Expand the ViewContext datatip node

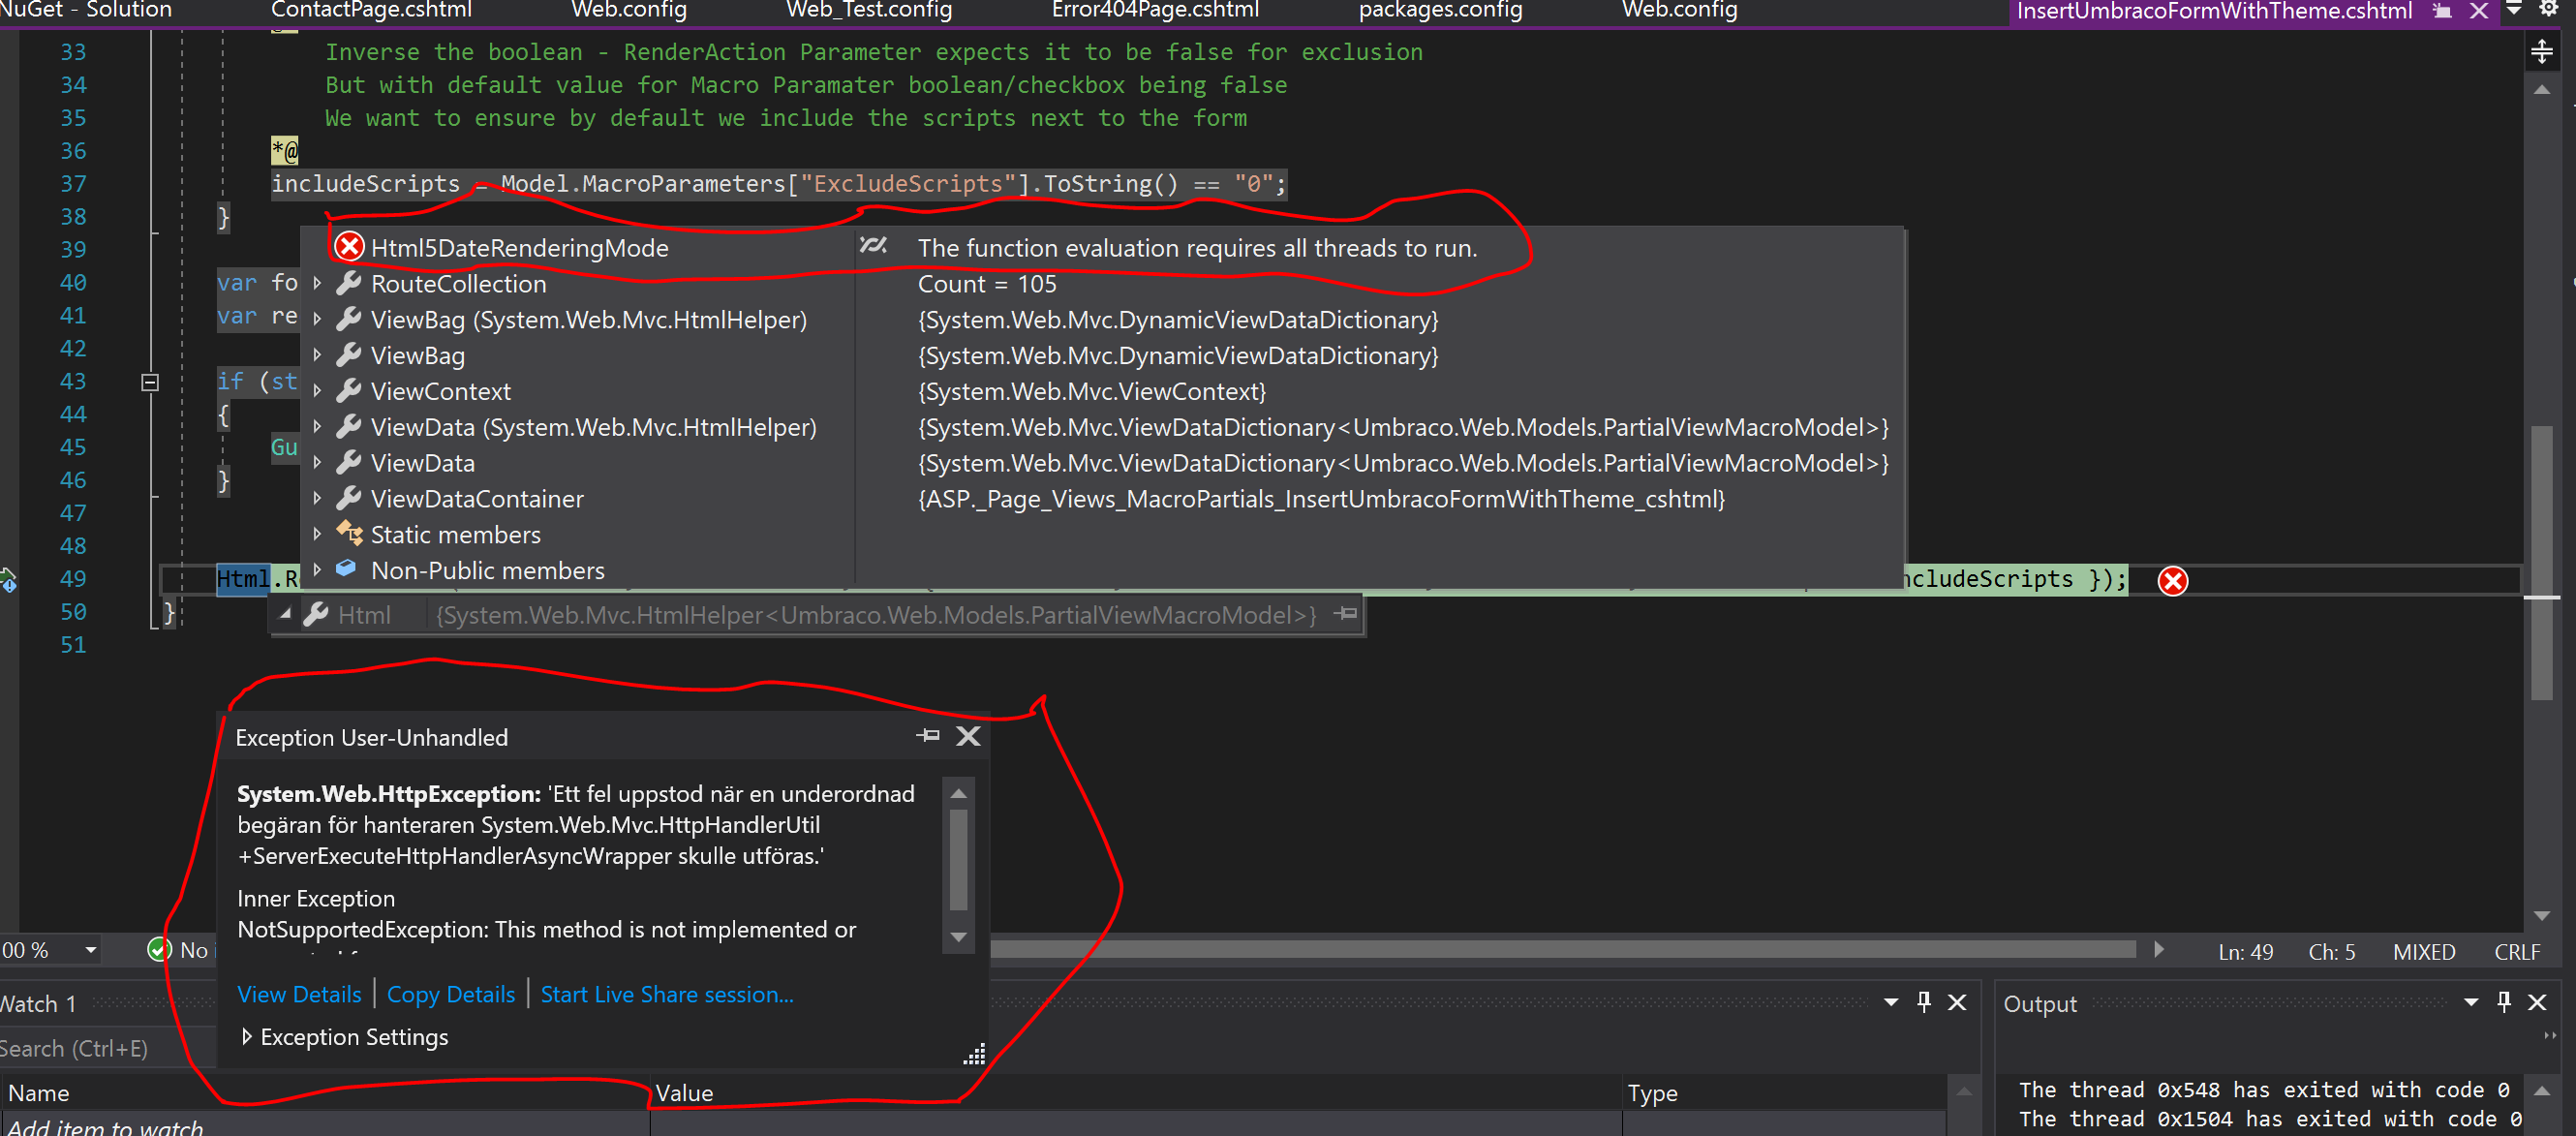click(317, 391)
